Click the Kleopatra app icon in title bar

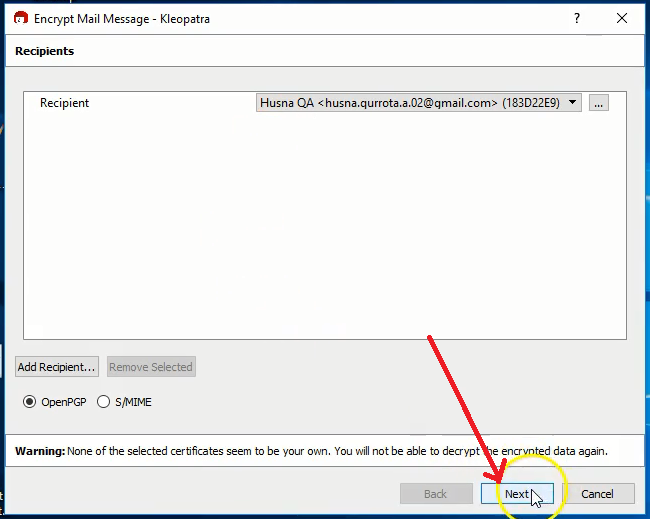point(20,19)
